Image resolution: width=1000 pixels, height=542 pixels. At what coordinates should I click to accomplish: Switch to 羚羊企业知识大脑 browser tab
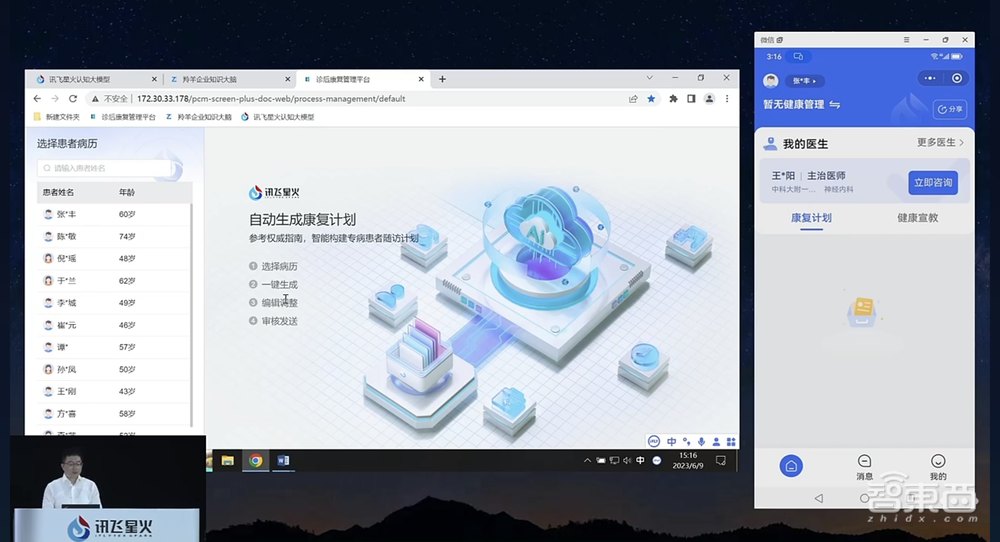click(228, 79)
